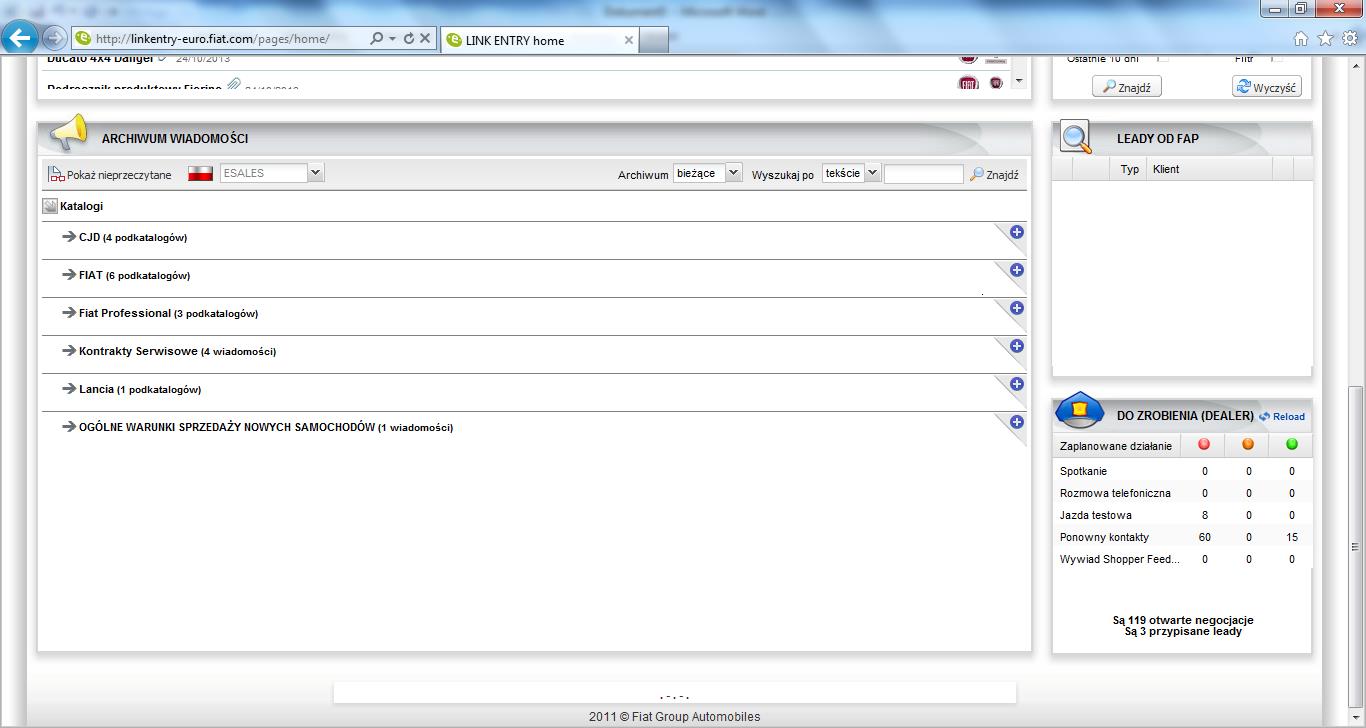
Task: Expand arrow beside OGÓLNE WARUNKI SPRZEDAŻY NOWYCH SAMOCHODÓW
Action: [69, 427]
